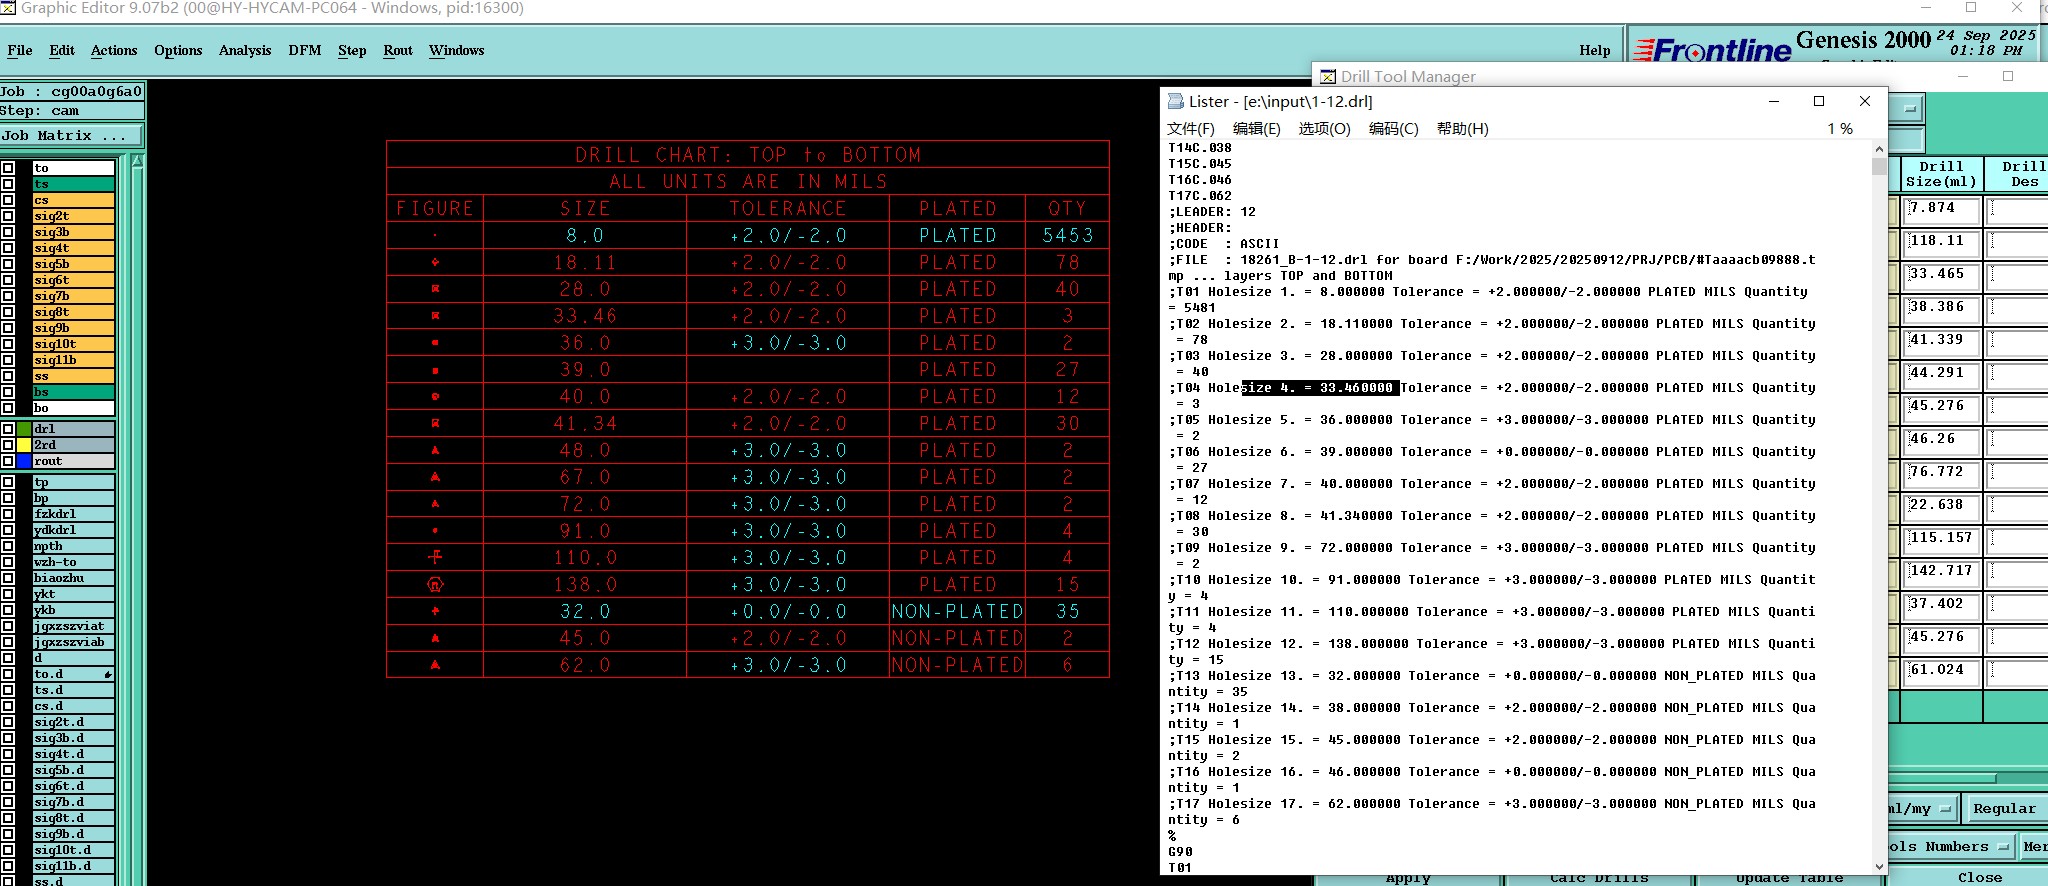Image resolution: width=2048 pixels, height=886 pixels.
Task: Select the sig3b layer row
Action: coord(73,232)
